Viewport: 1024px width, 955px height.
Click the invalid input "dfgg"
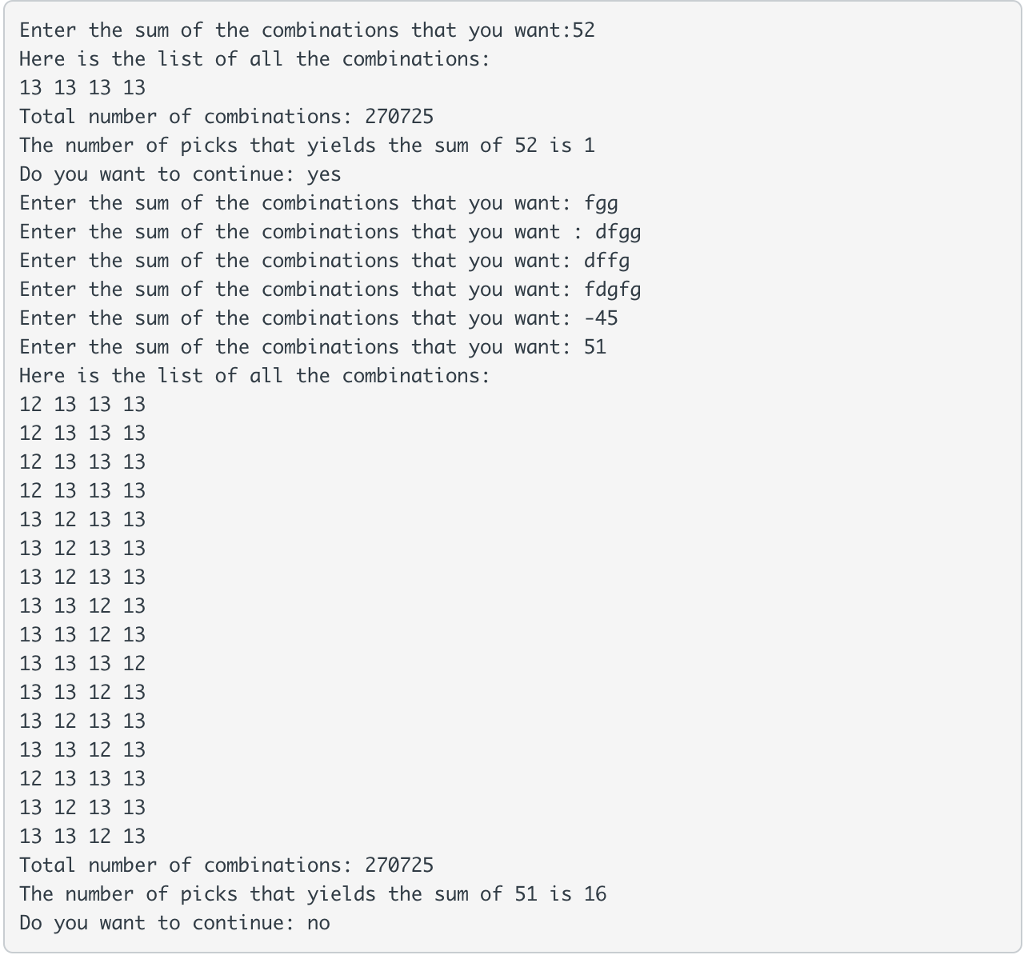(x=618, y=233)
